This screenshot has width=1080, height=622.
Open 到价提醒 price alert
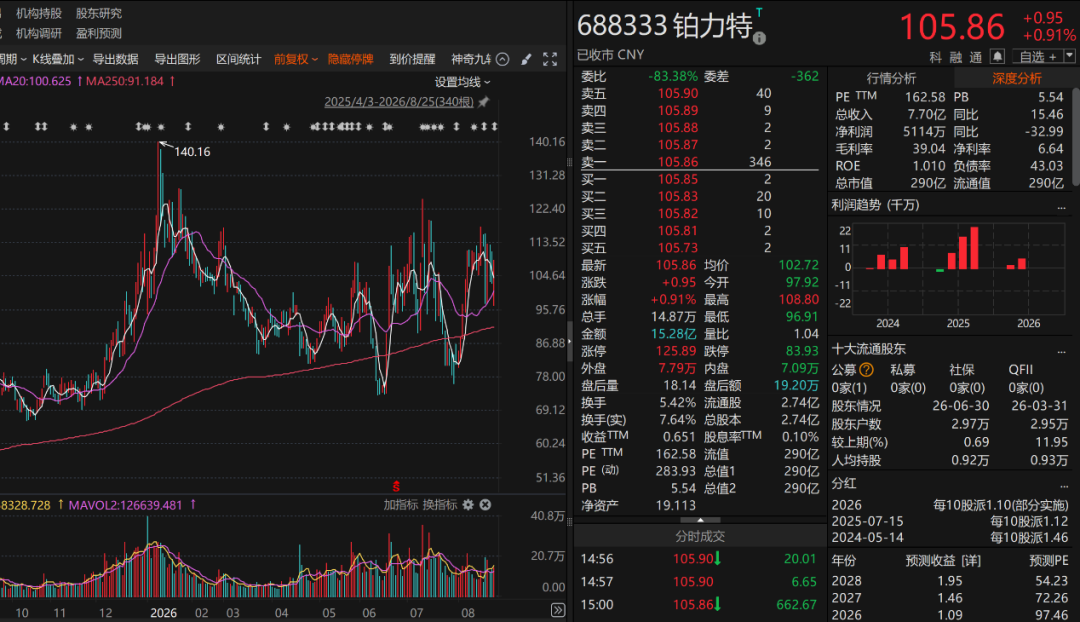point(412,59)
